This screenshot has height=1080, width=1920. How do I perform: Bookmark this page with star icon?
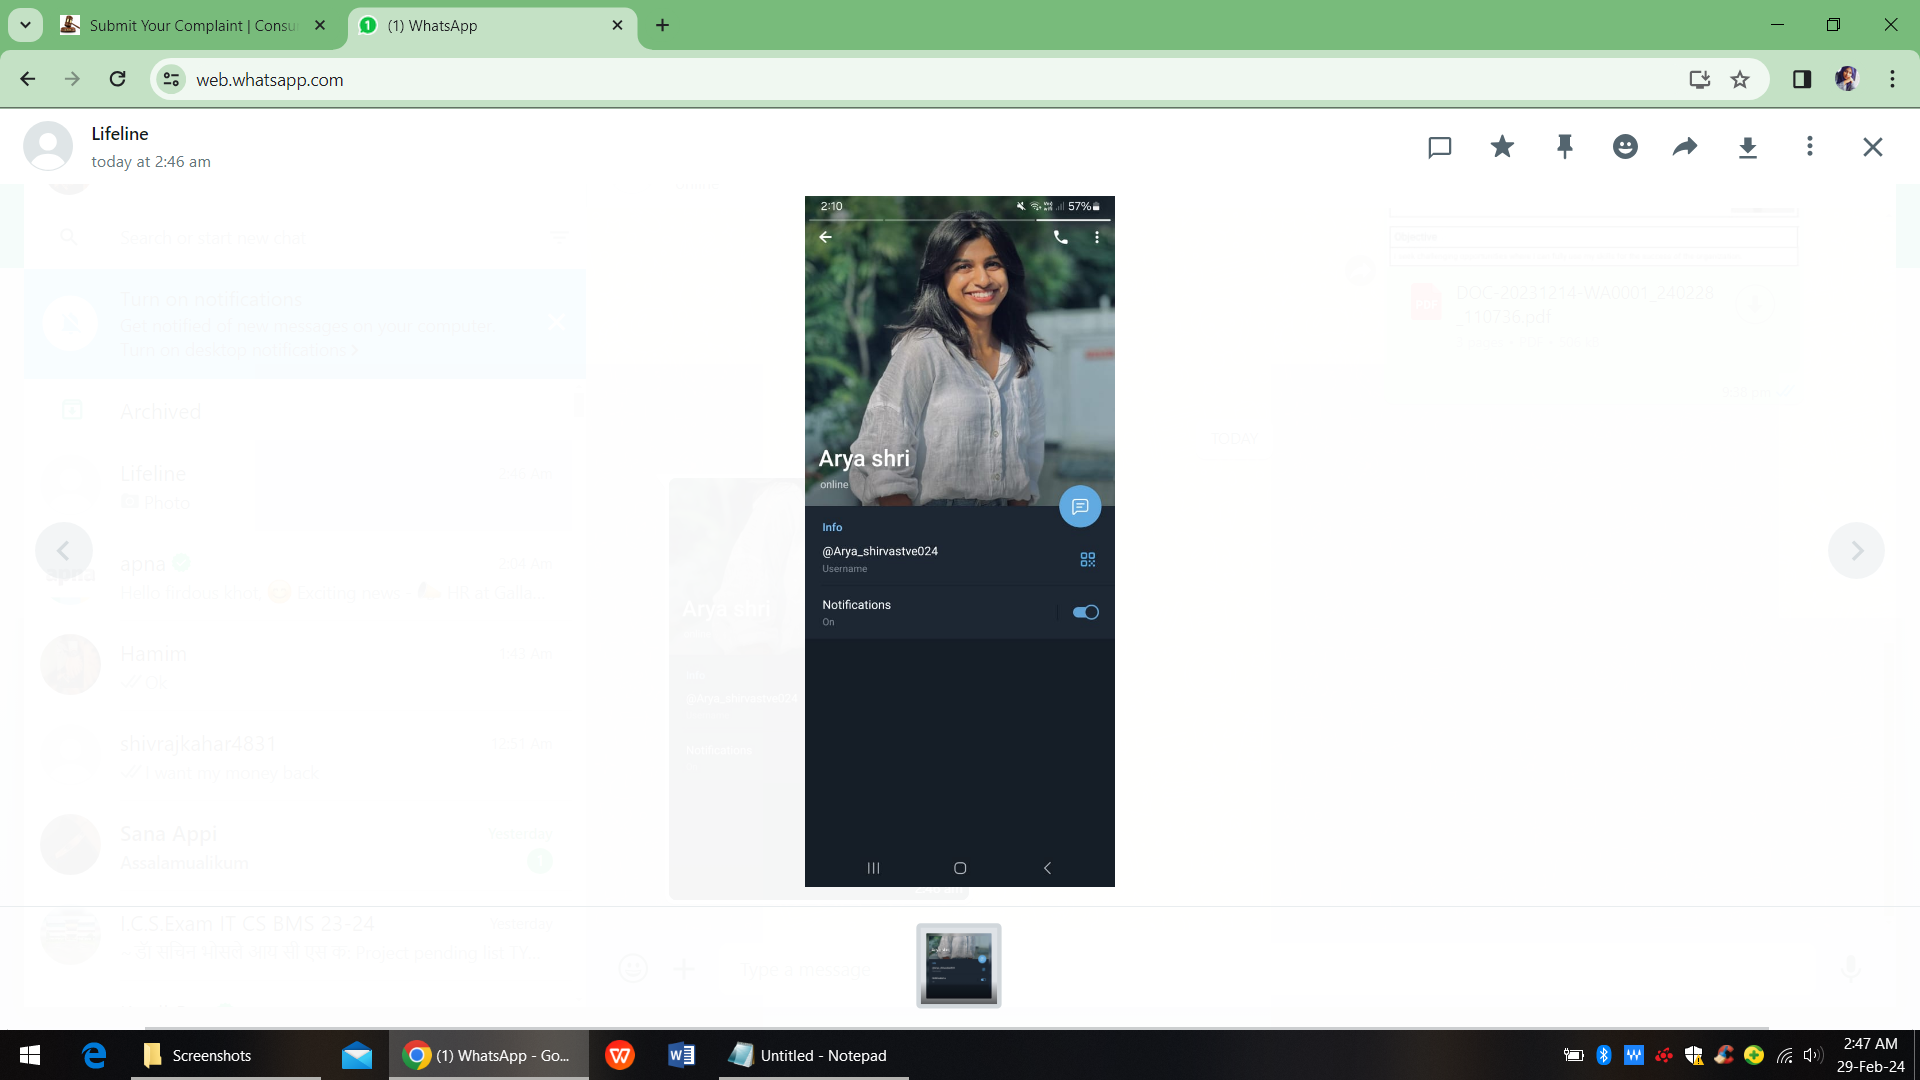pos(1740,80)
